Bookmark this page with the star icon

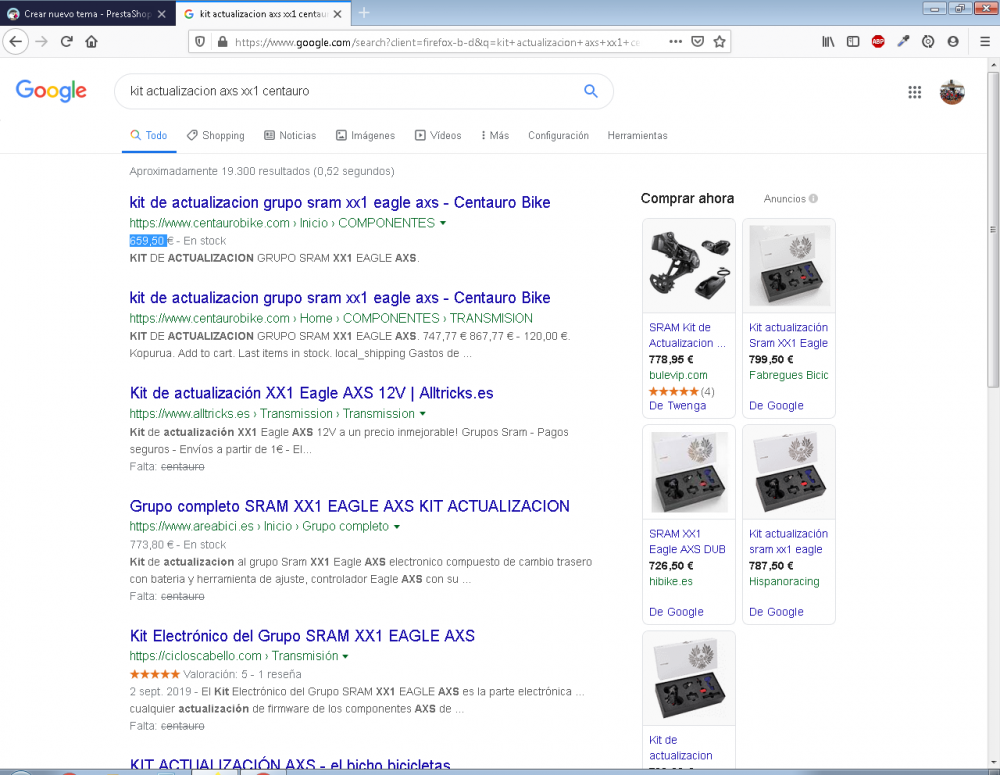(719, 41)
